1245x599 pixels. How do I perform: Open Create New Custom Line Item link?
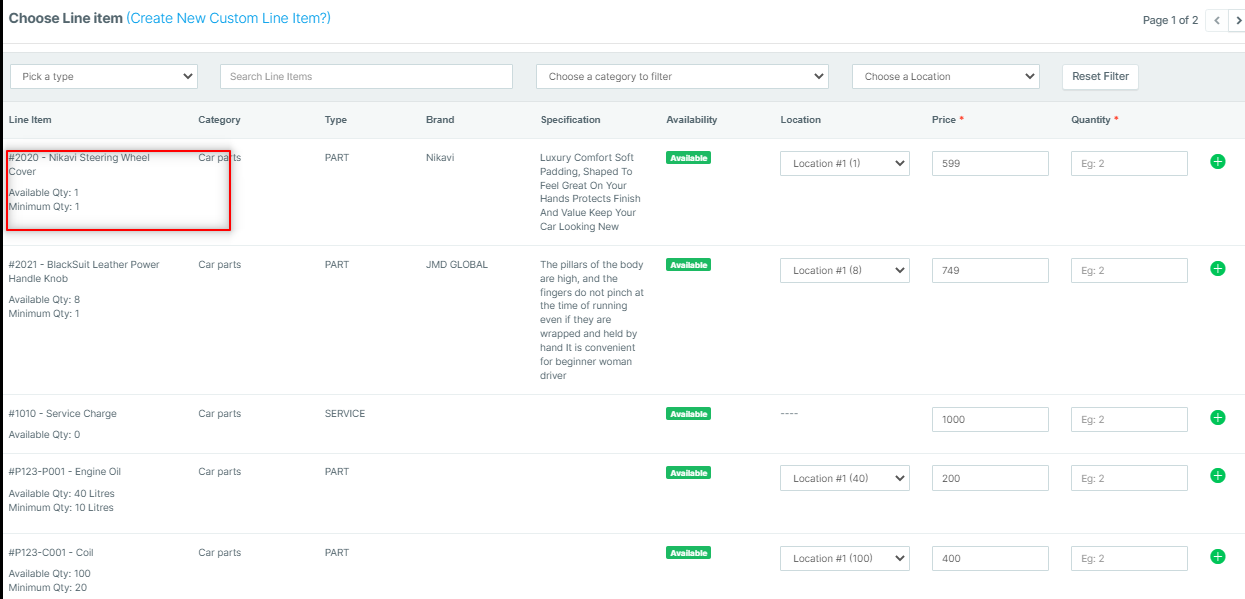228,18
